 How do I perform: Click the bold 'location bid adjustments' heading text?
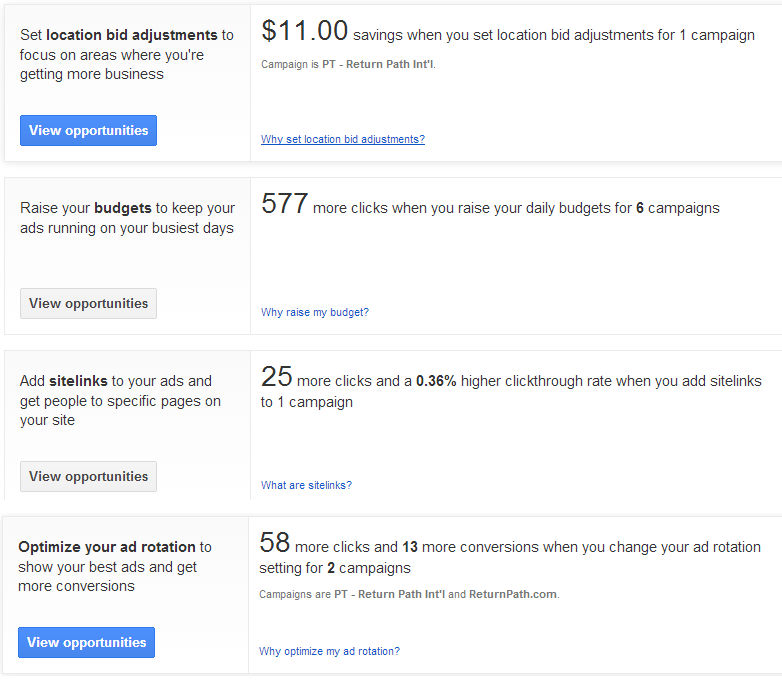132,35
